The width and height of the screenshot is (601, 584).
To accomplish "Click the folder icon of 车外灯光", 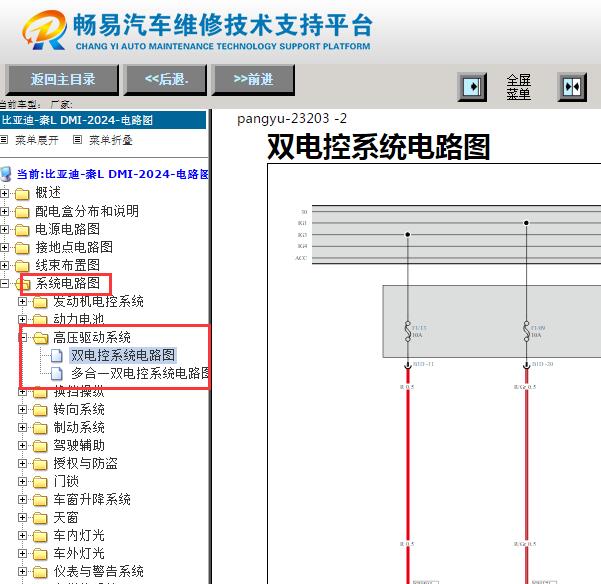I will [x=40, y=554].
